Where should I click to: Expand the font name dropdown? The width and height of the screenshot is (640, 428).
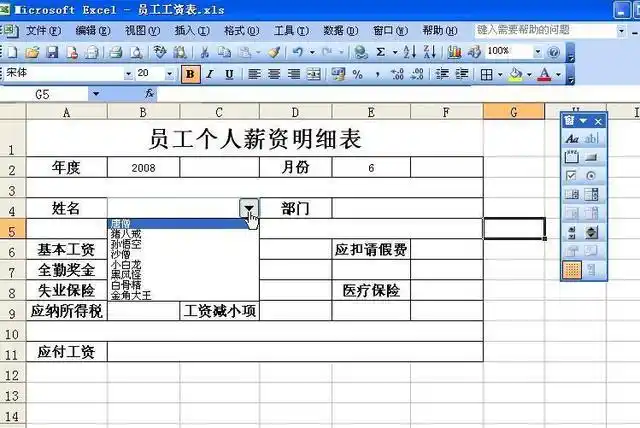click(x=129, y=74)
